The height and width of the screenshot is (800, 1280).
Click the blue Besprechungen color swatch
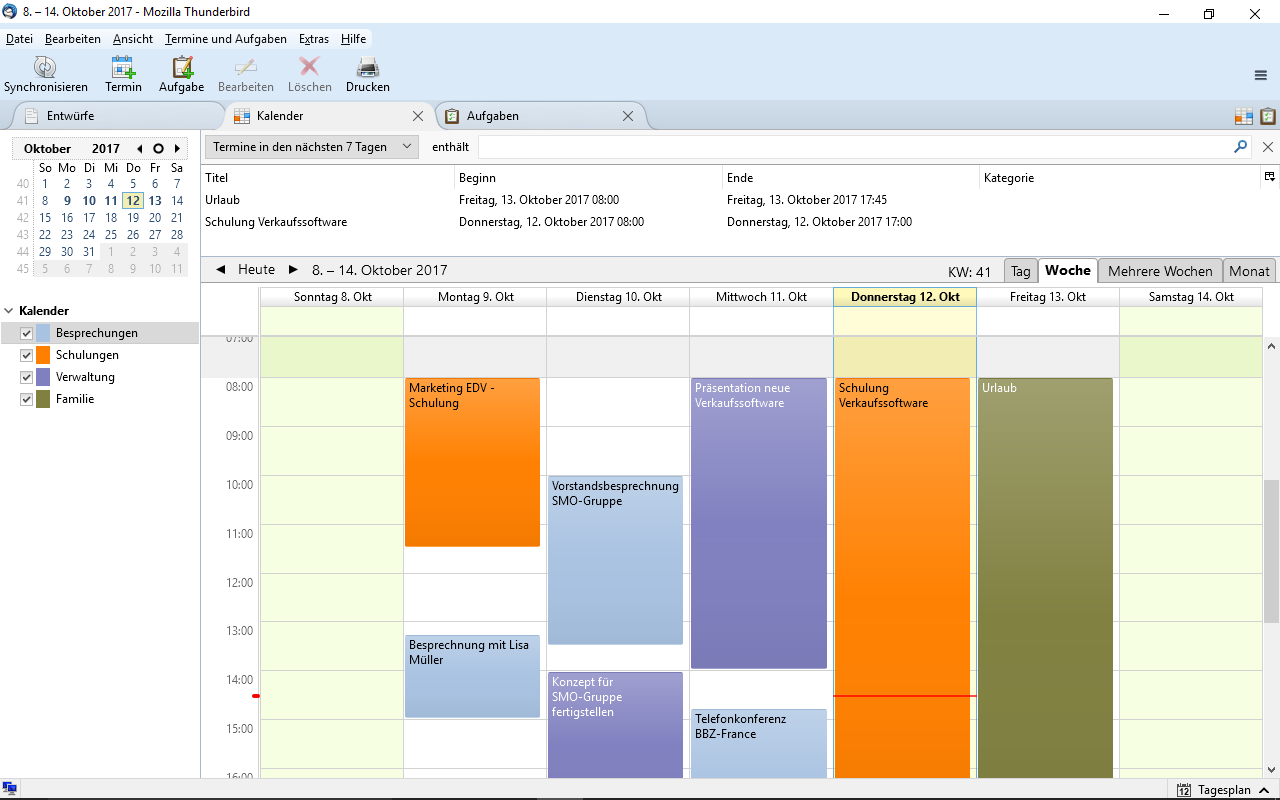(x=43, y=333)
